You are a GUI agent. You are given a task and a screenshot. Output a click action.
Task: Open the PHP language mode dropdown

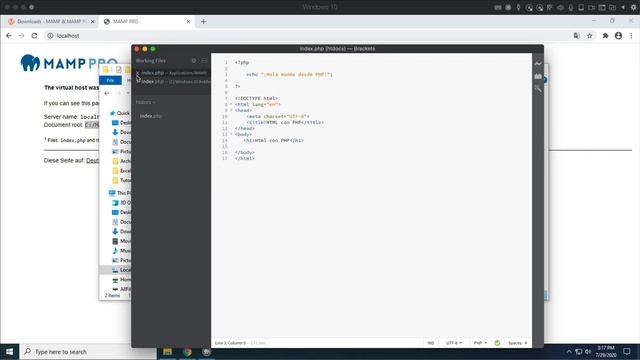click(x=480, y=343)
